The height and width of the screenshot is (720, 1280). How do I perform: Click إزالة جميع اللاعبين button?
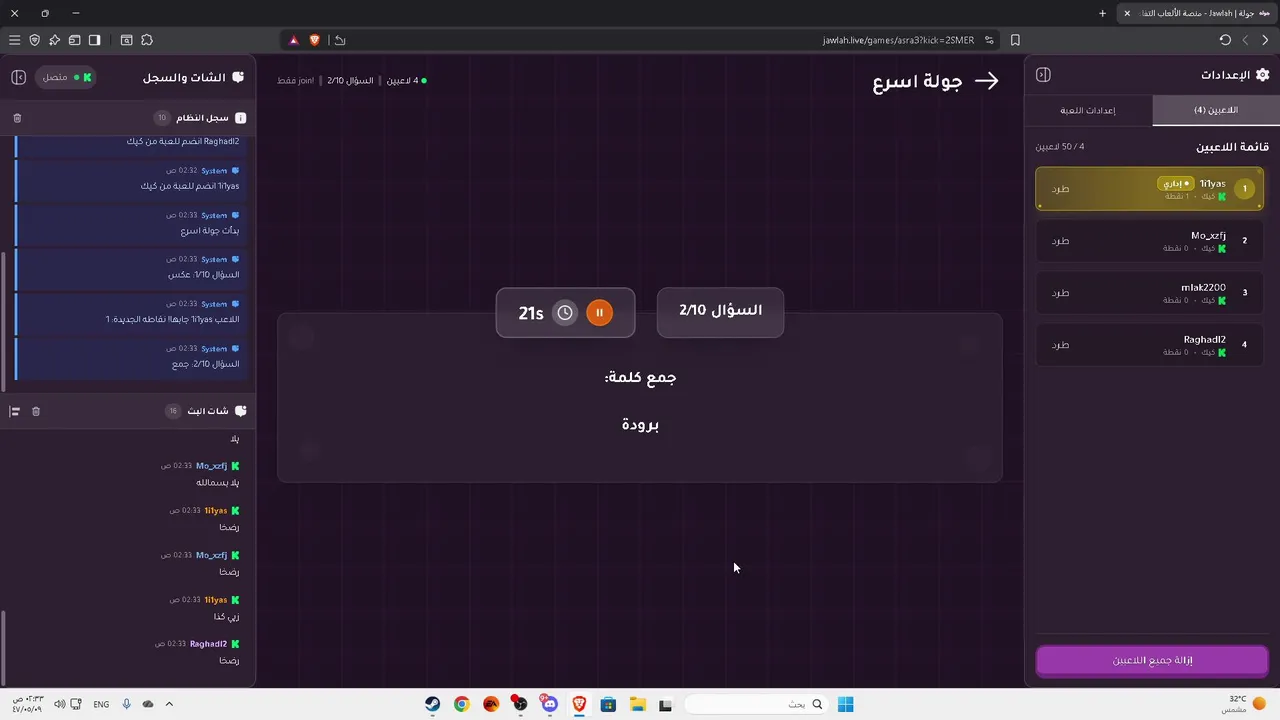1152,660
